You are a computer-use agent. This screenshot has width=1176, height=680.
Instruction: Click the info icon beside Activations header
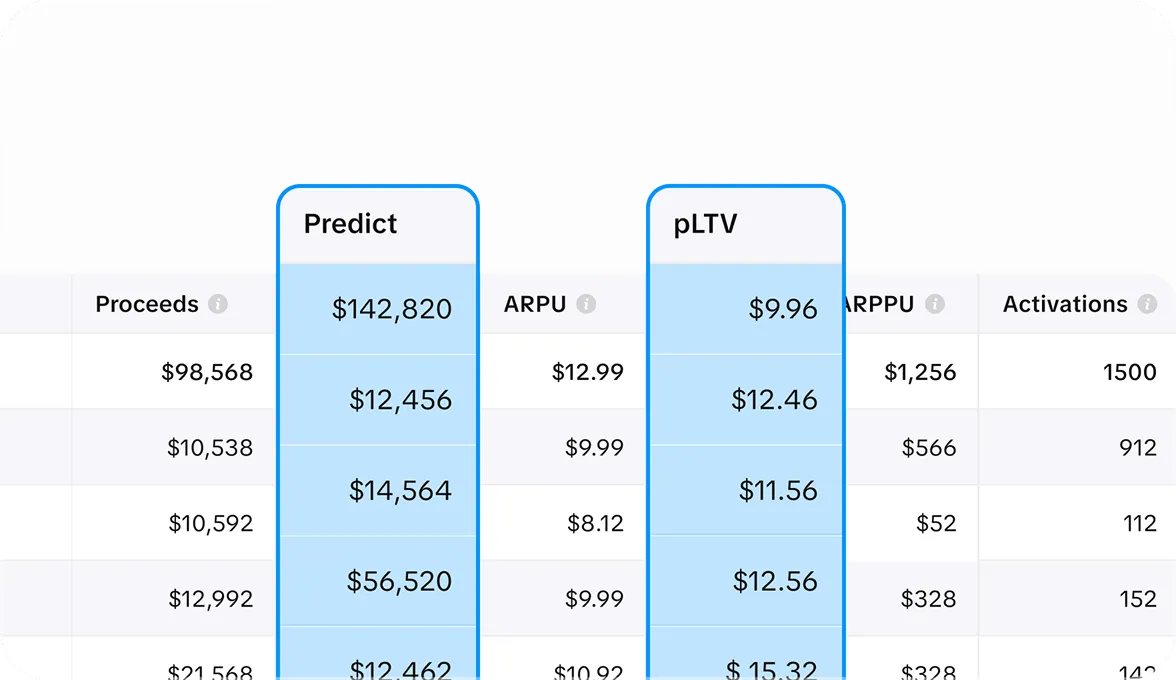point(1150,304)
